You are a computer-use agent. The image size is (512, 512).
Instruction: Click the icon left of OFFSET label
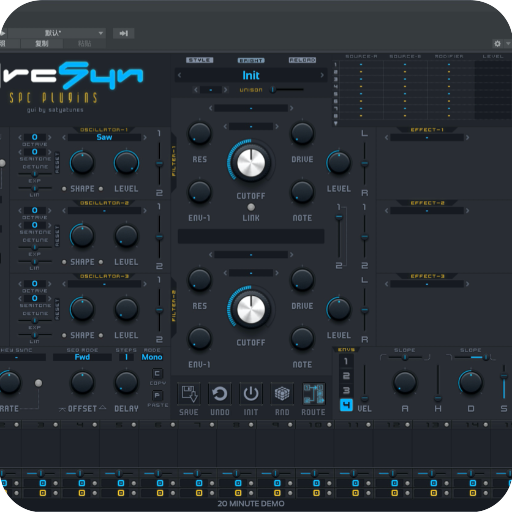pyautogui.click(x=62, y=409)
